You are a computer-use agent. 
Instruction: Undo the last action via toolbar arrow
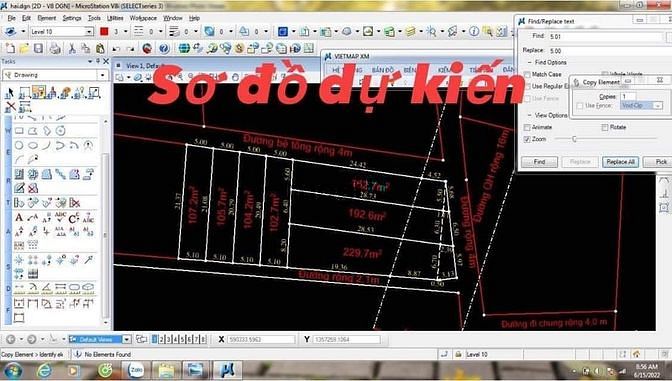pyautogui.click(x=116, y=48)
